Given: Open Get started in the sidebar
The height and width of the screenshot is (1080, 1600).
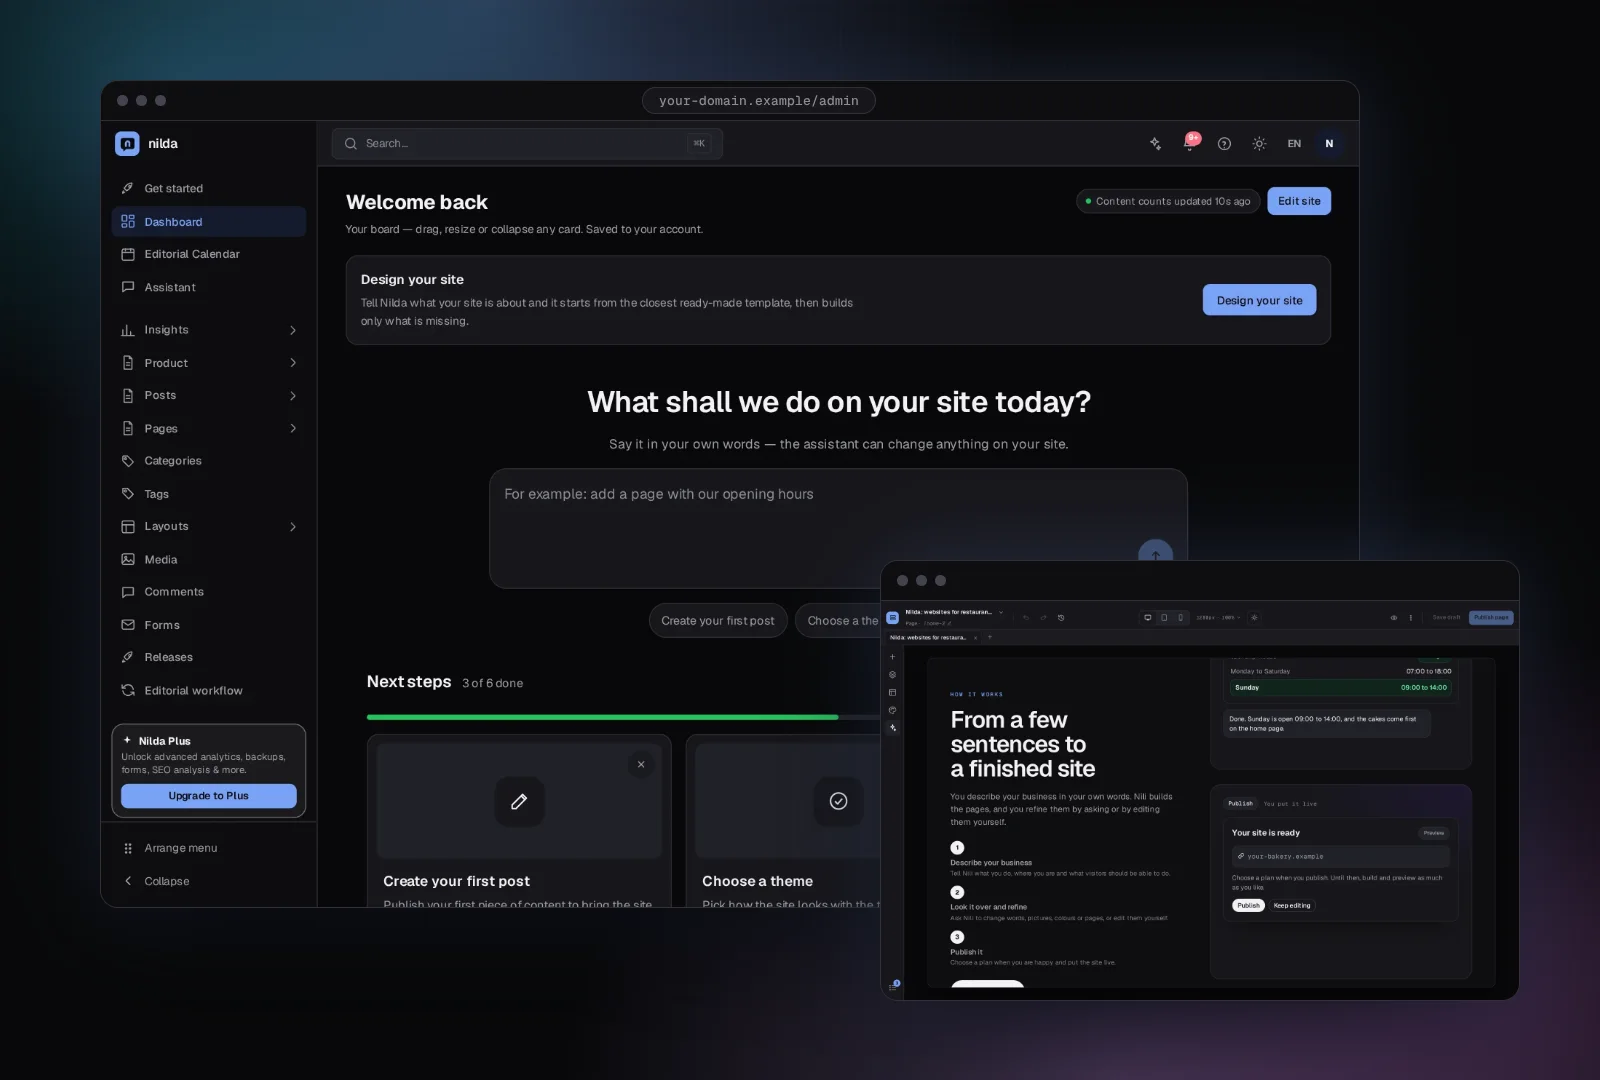Looking at the screenshot, I should point(209,188).
